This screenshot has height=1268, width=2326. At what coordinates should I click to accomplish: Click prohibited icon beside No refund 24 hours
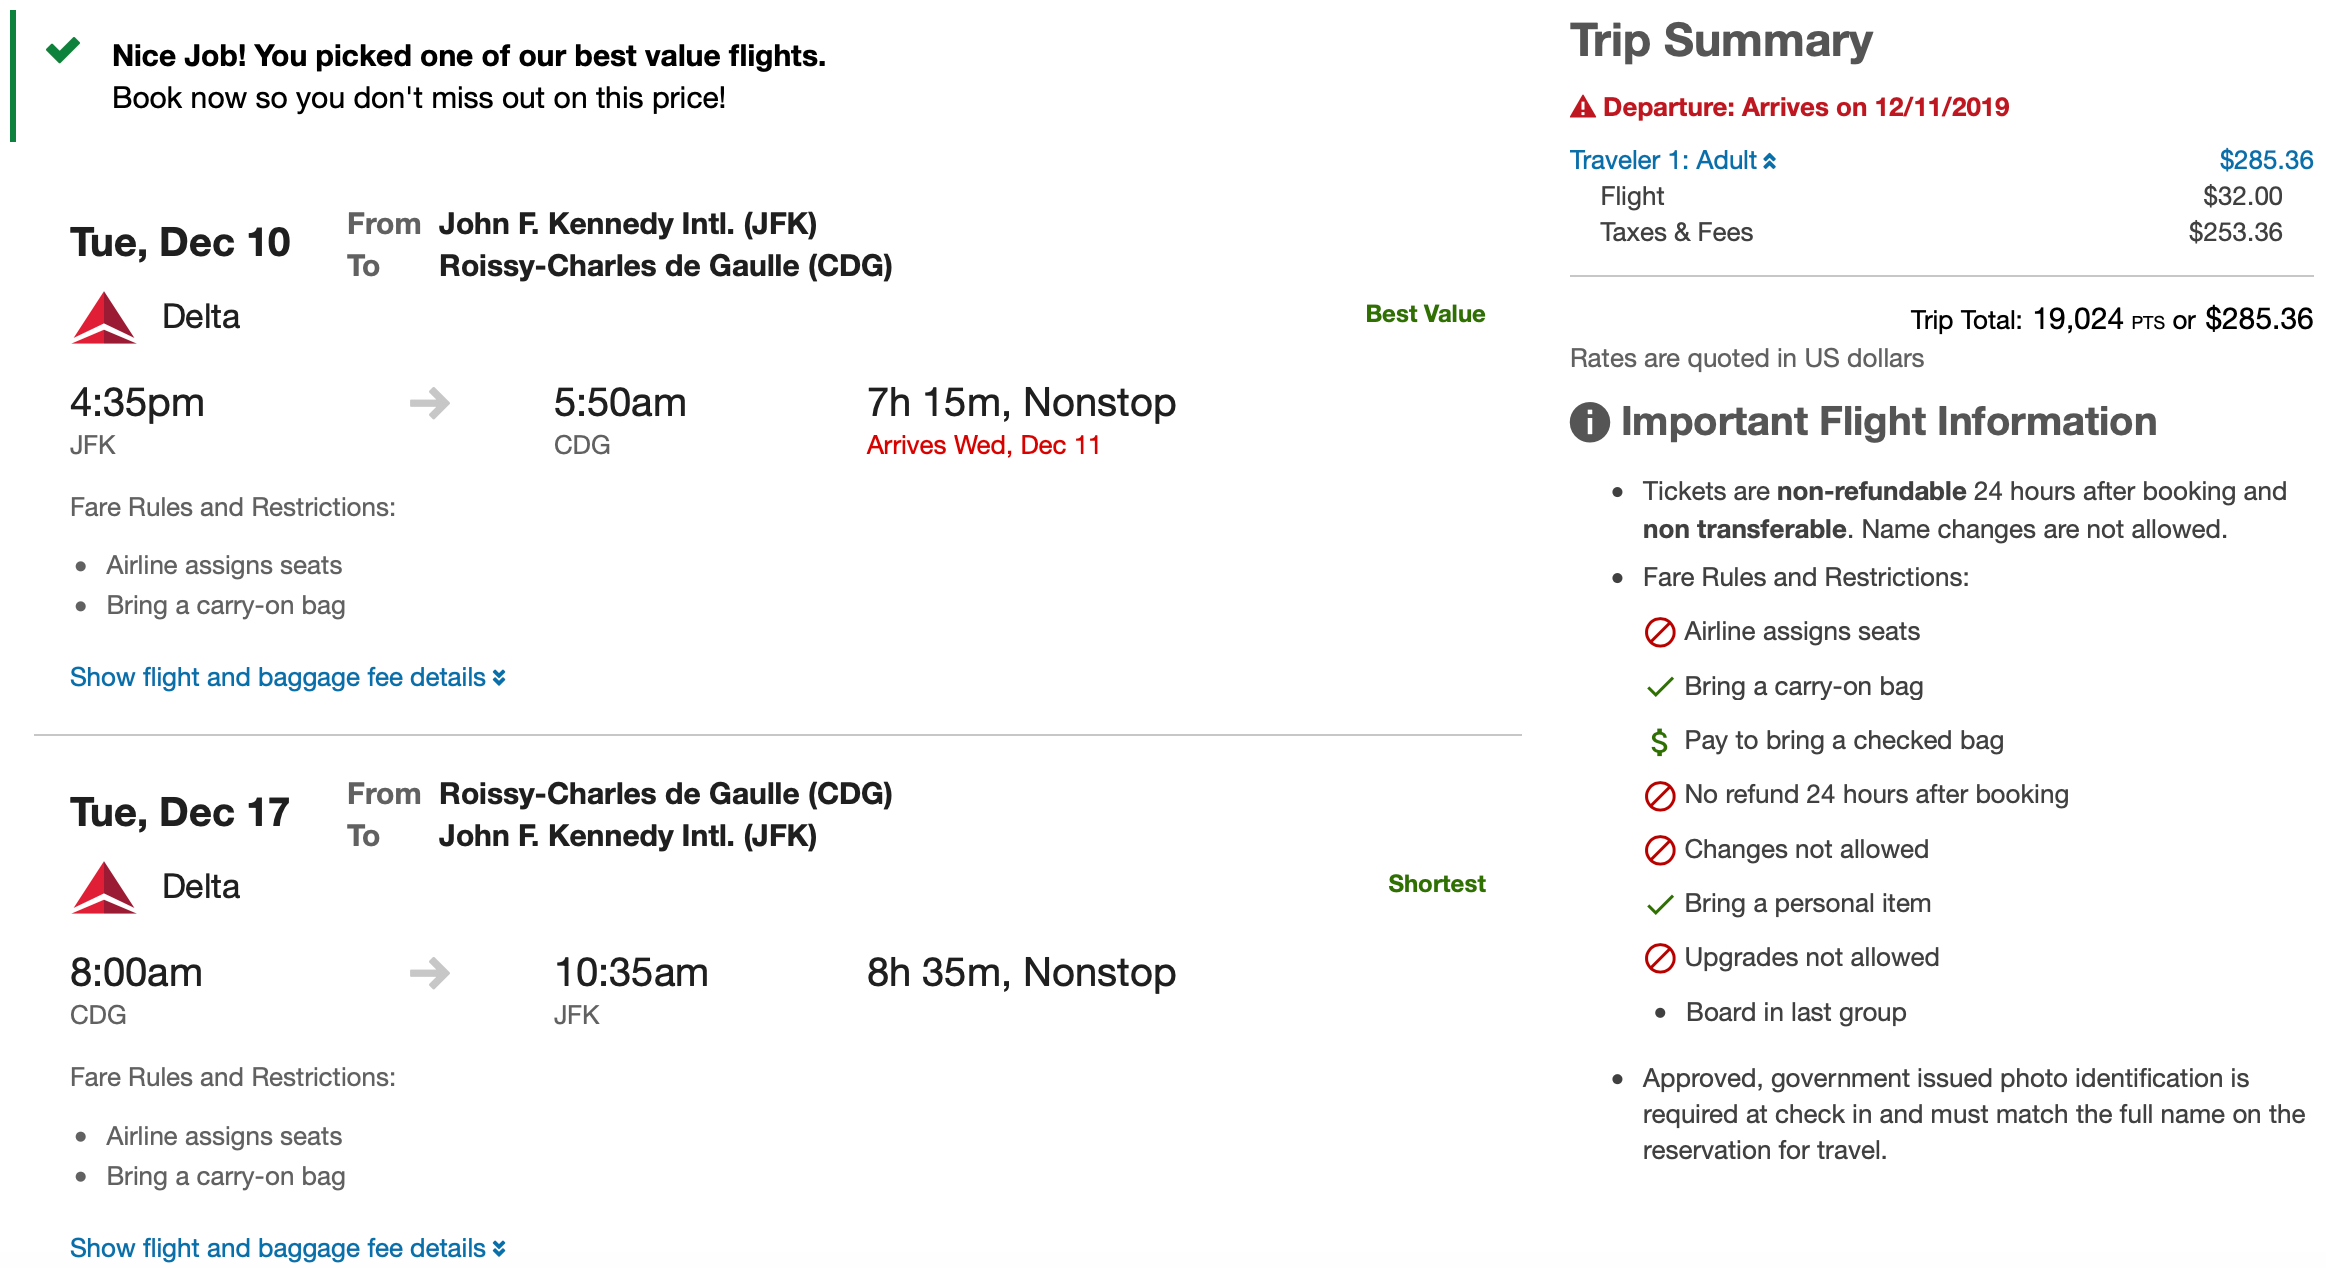[x=1659, y=796]
